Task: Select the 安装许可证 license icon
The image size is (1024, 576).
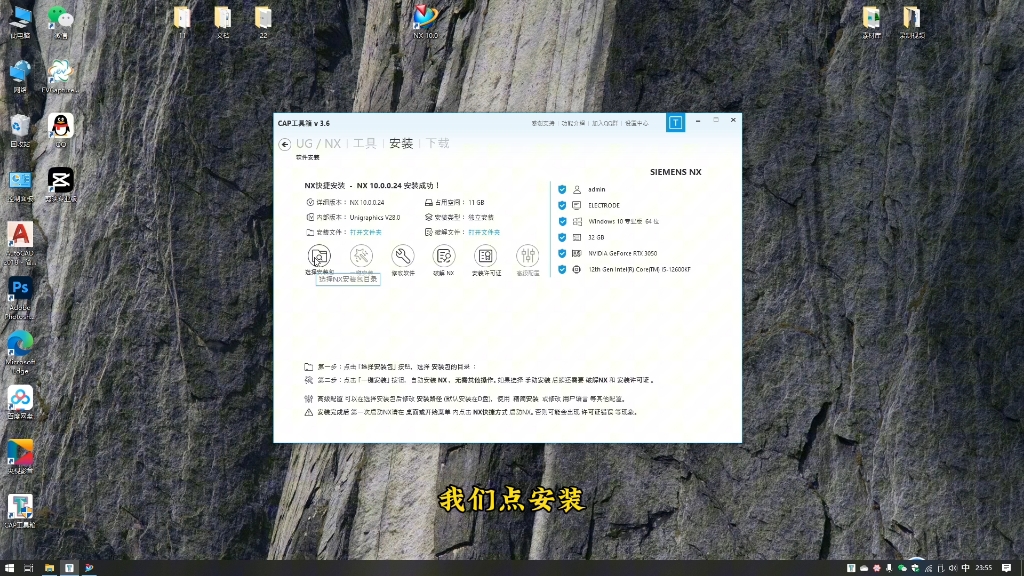Action: coord(485,257)
